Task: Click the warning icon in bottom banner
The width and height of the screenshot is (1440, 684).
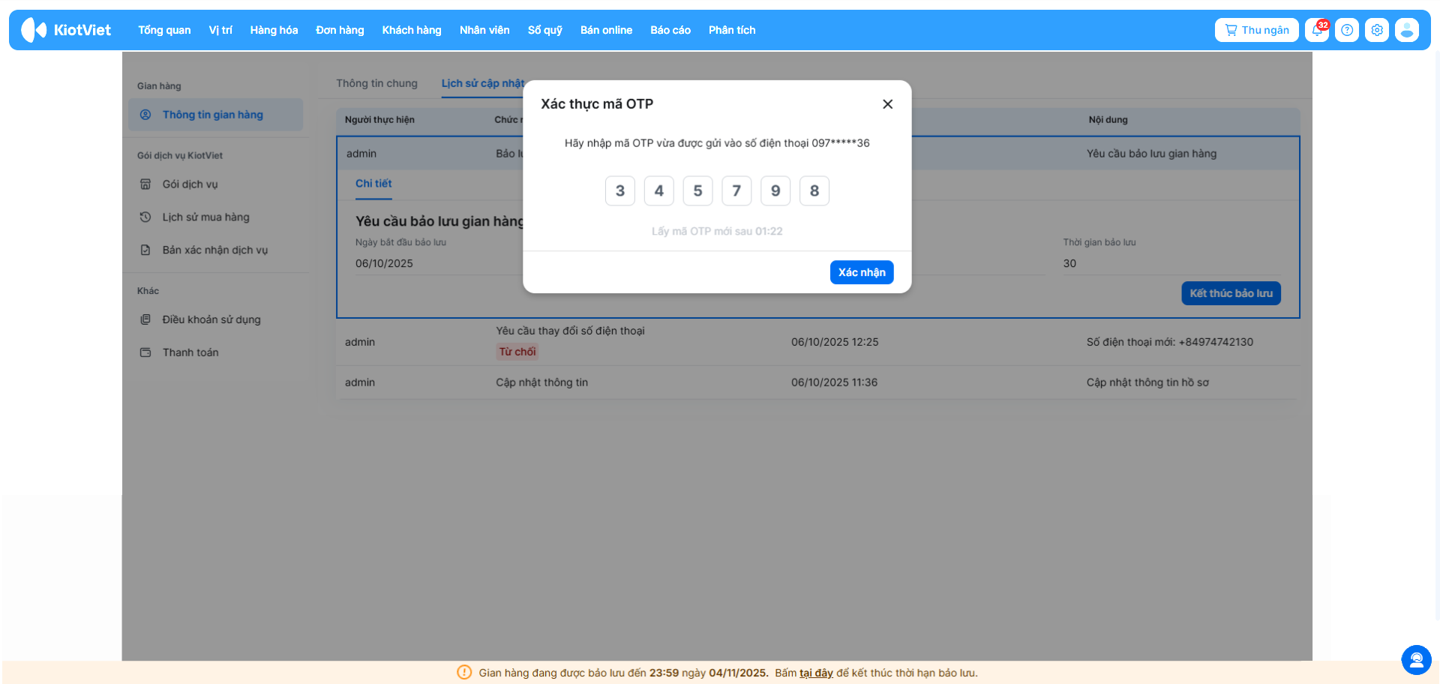Action: pyautogui.click(x=464, y=672)
